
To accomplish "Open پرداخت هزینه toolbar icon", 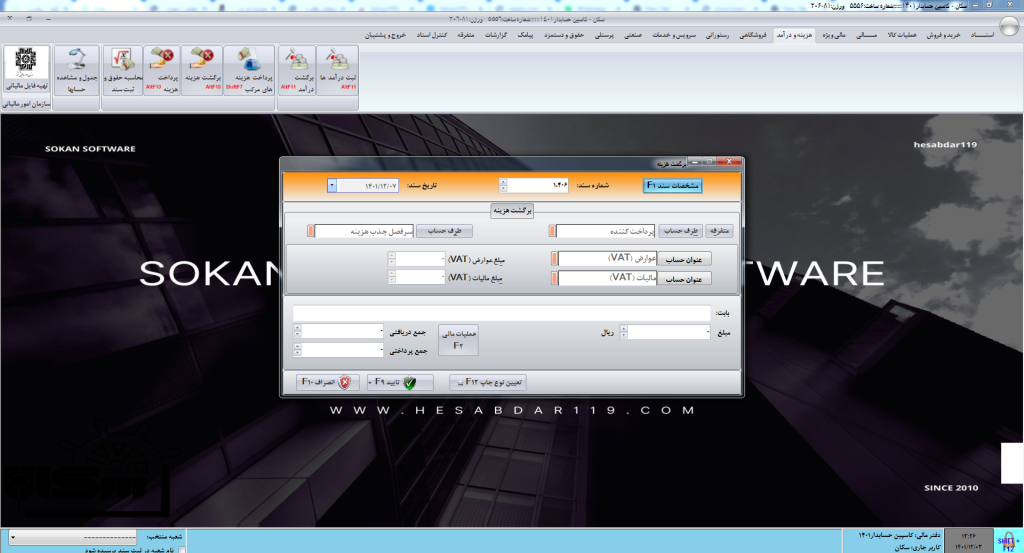I will 162,70.
